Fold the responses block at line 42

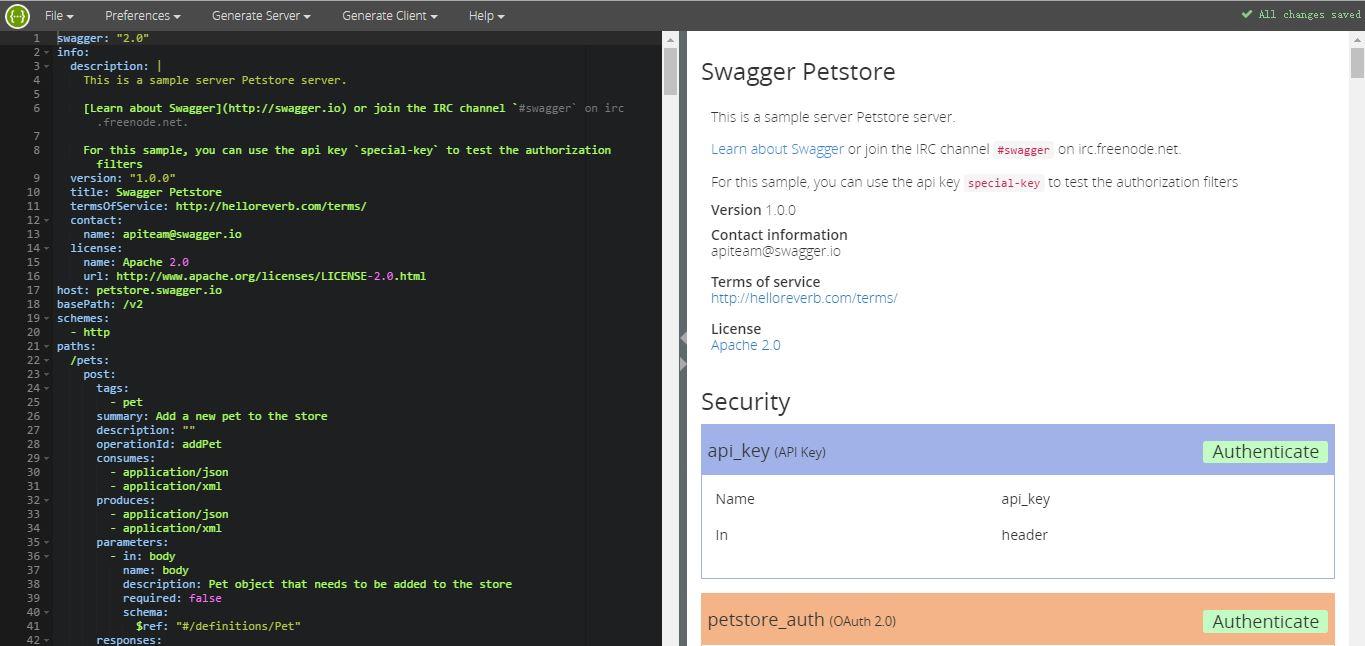(46, 640)
